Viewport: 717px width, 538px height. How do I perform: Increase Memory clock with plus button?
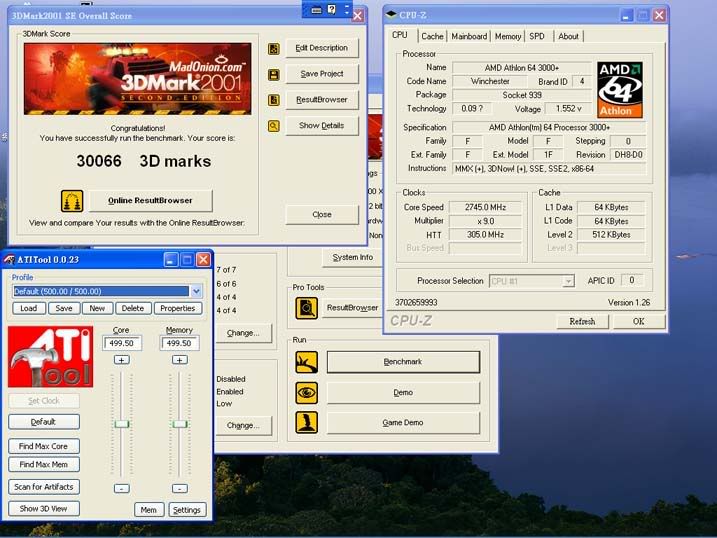180,360
